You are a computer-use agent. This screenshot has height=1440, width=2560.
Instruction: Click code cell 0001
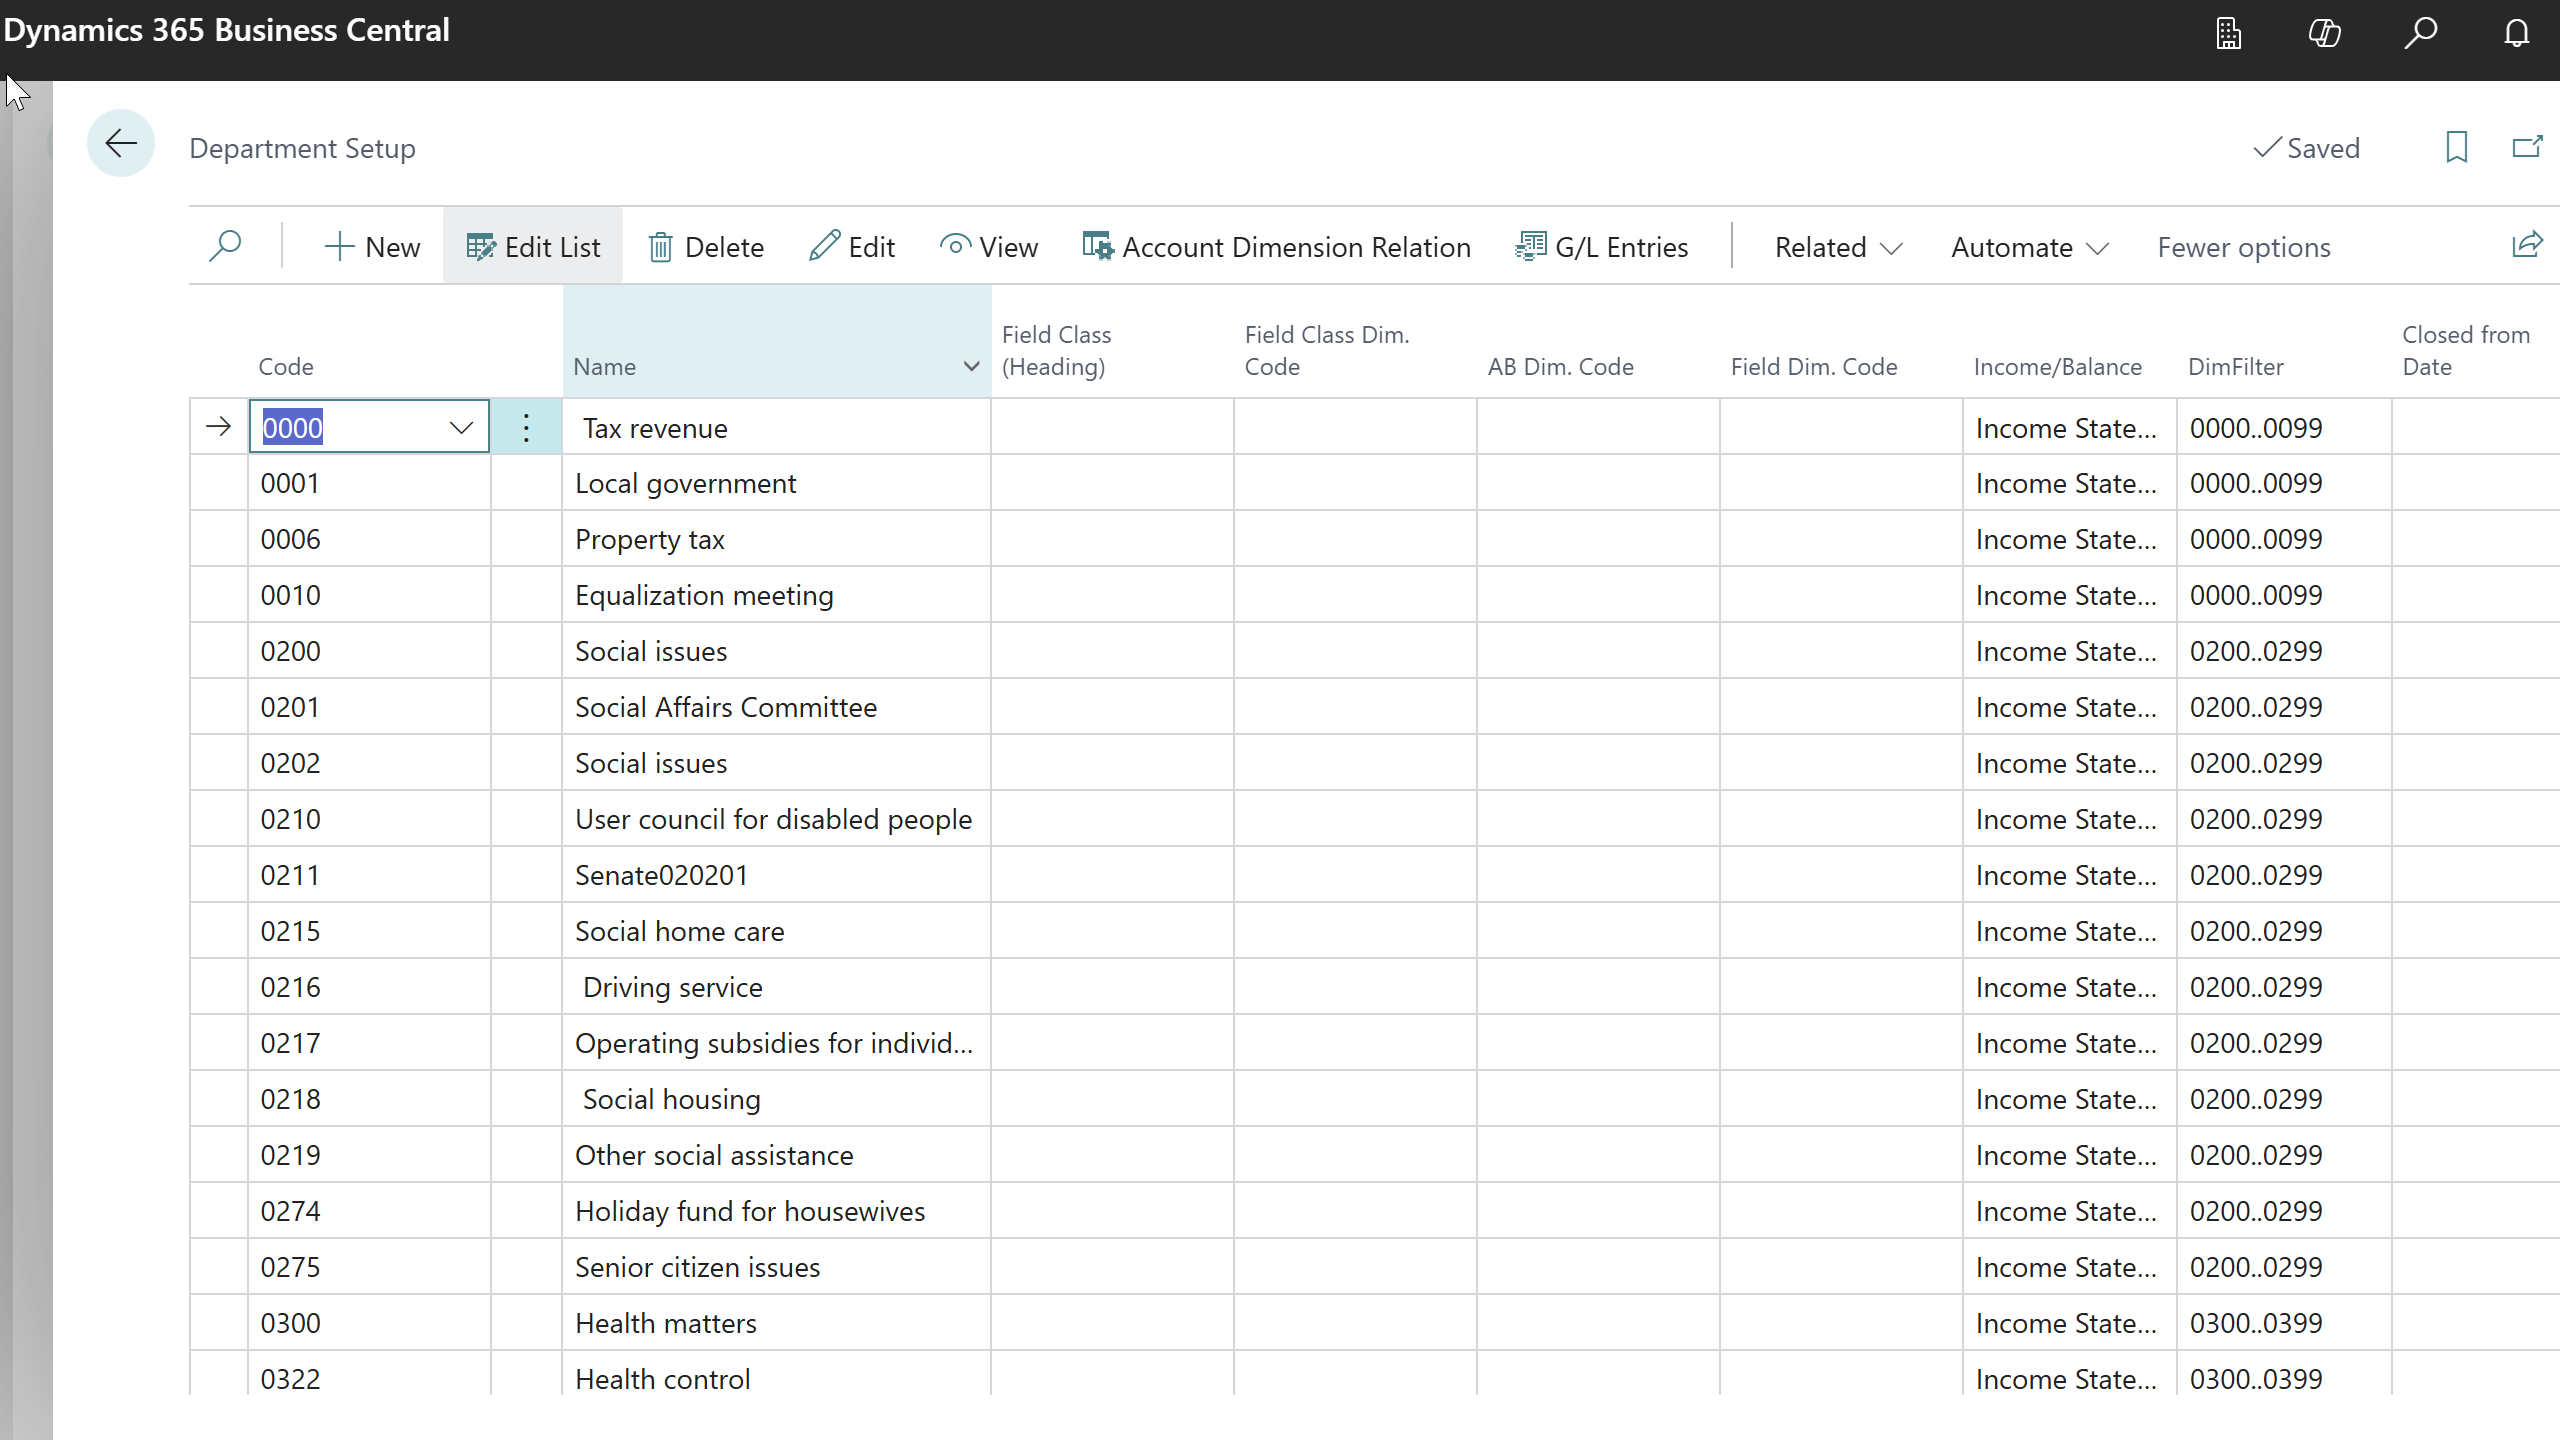click(369, 484)
